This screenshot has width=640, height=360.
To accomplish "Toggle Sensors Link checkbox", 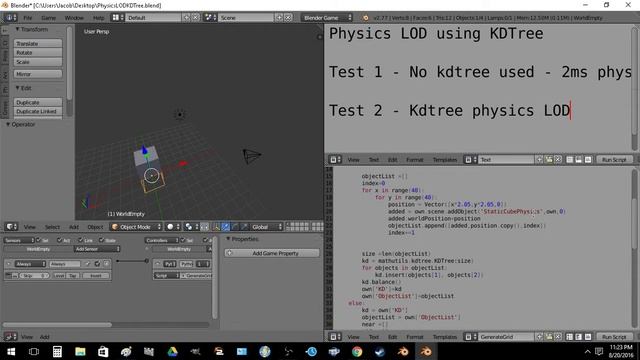I will coord(81,240).
